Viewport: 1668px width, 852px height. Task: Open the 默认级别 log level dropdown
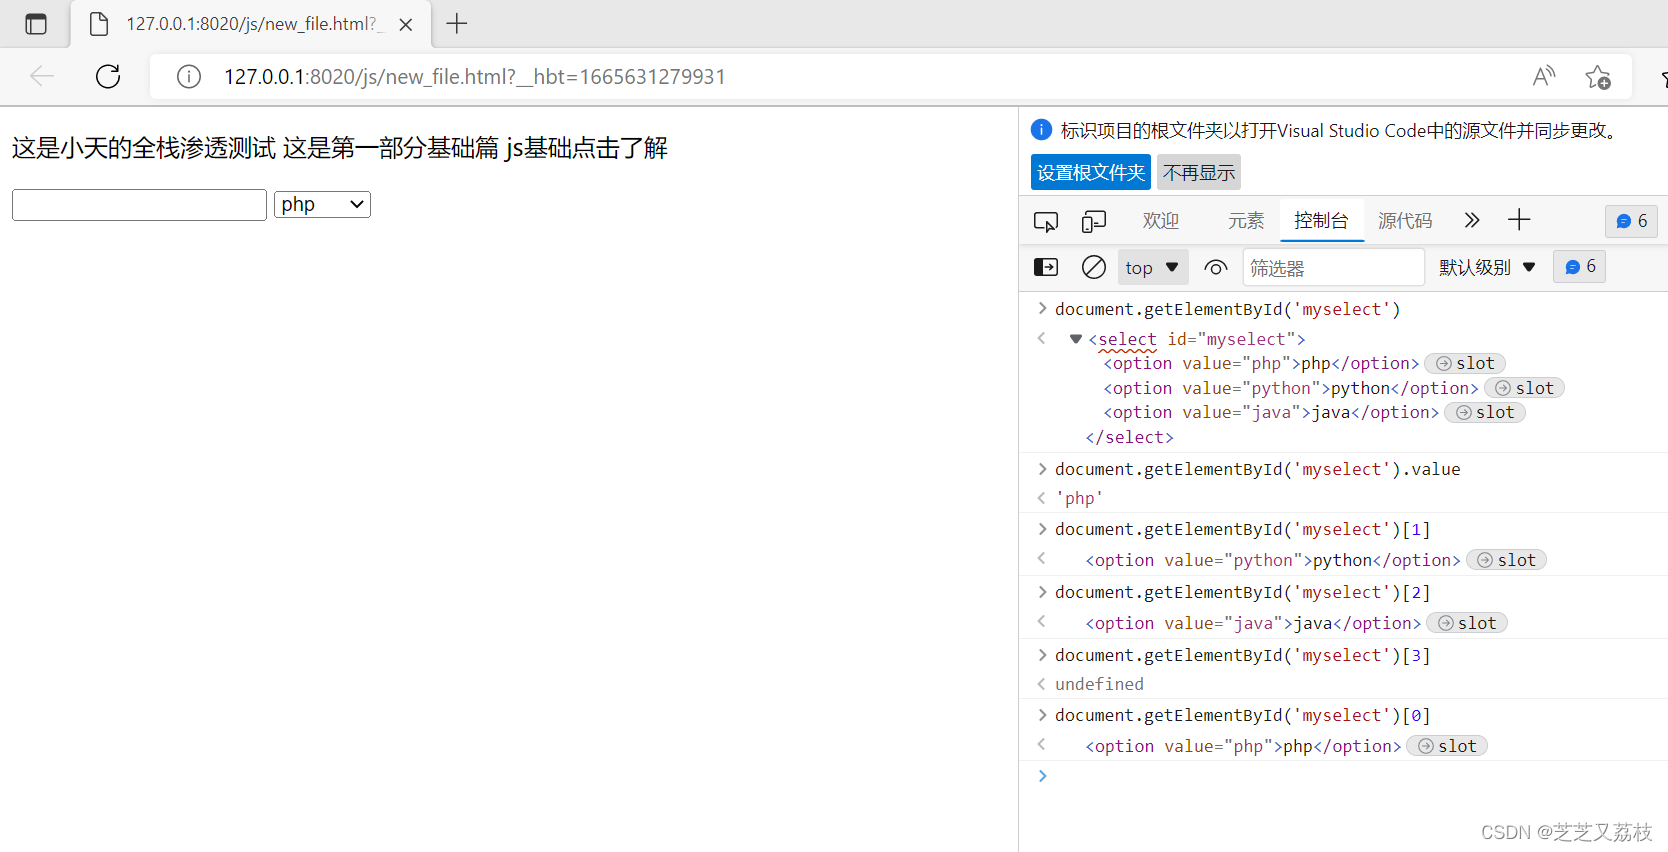1487,267
